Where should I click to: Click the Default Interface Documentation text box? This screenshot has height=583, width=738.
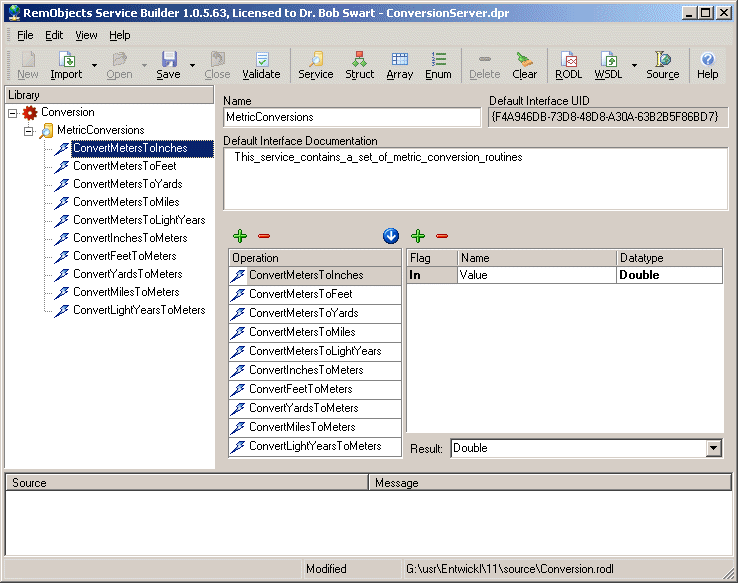click(475, 178)
